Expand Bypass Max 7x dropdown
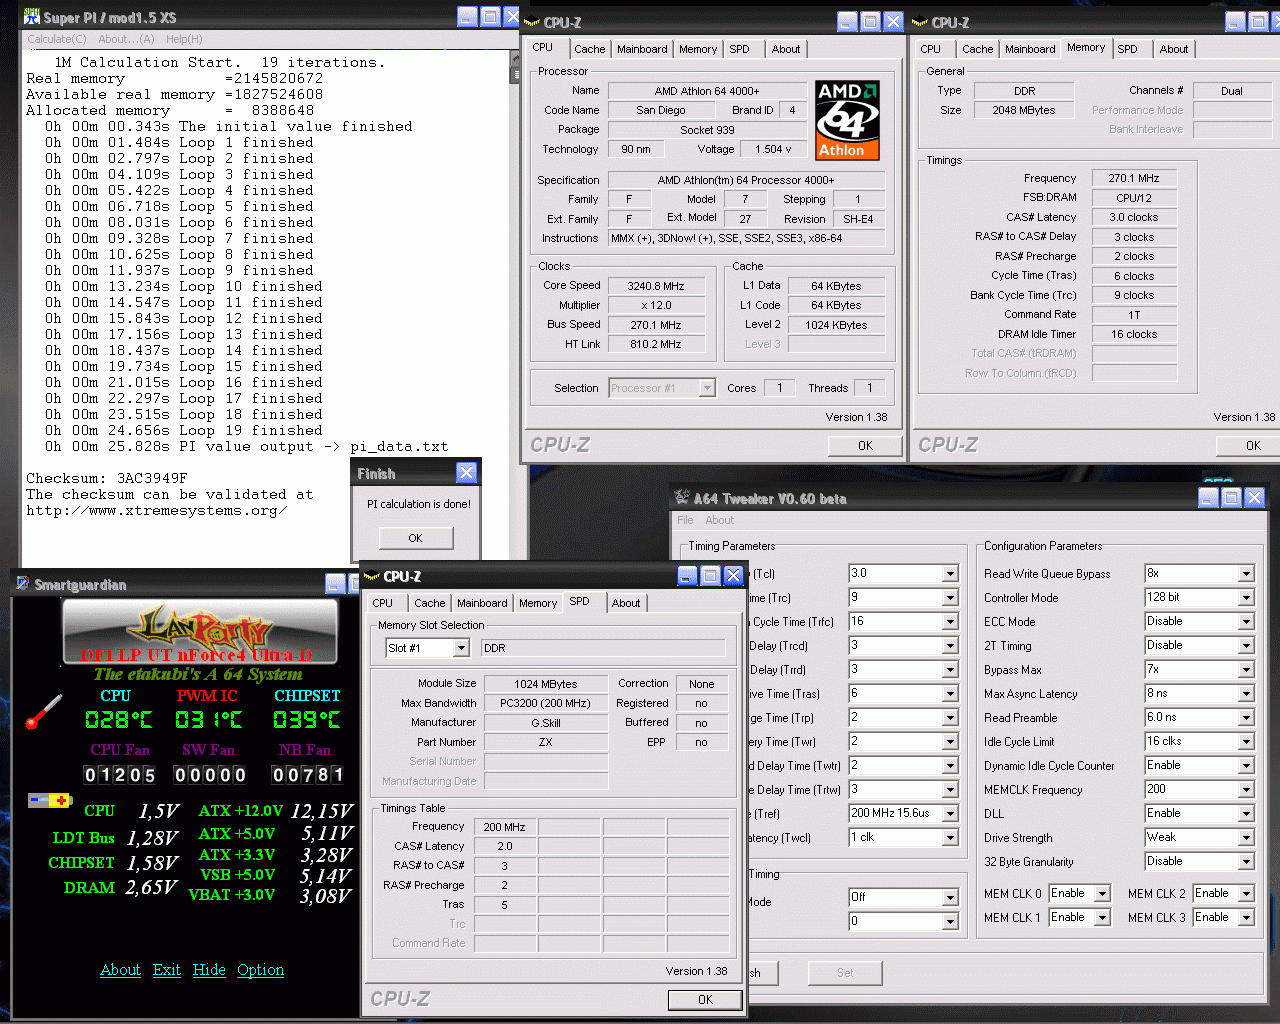Image resolution: width=1280 pixels, height=1024 pixels. coord(1246,670)
